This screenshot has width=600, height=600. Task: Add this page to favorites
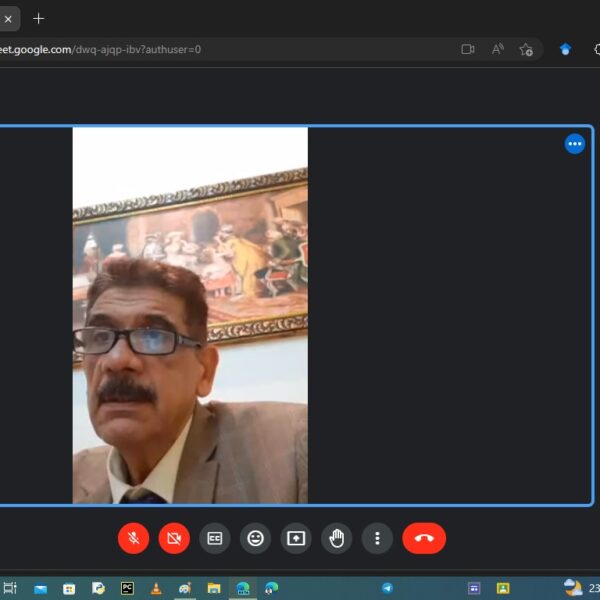(526, 49)
